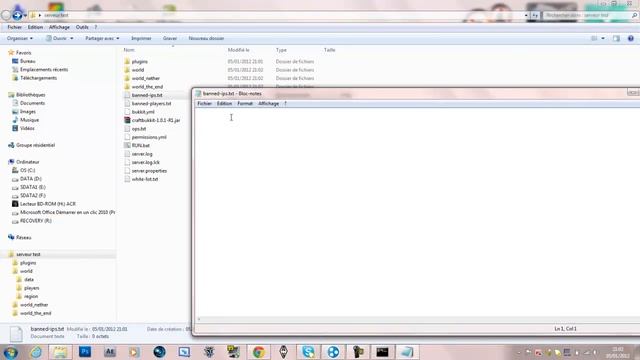Open the RECOVERY (R:) drive

pyautogui.click(x=32, y=221)
